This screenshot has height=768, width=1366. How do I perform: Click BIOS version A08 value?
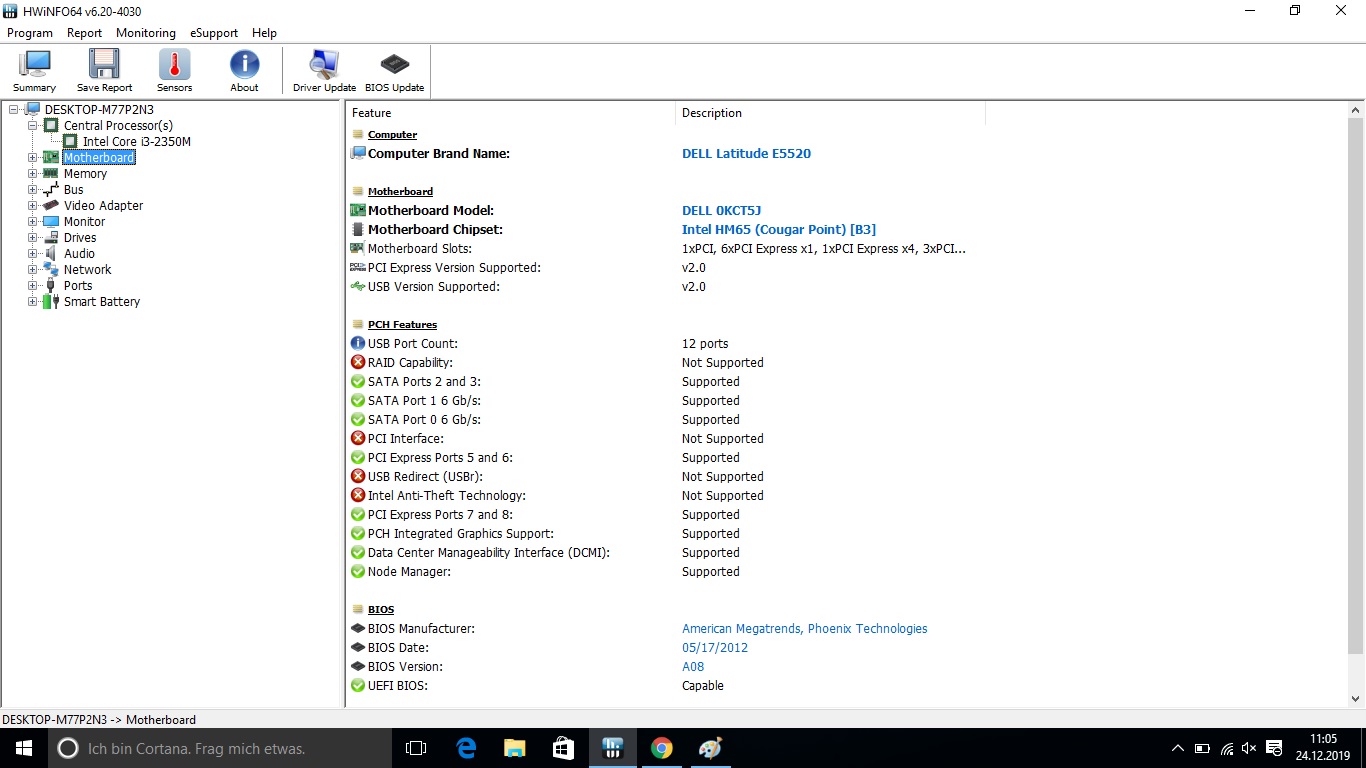(693, 667)
